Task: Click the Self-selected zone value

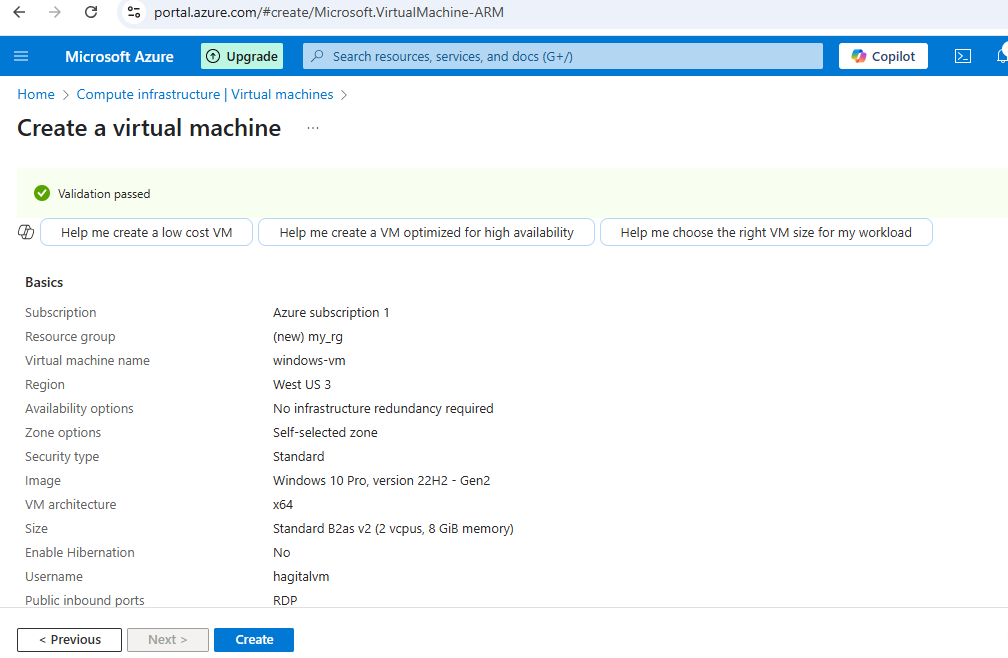Action: point(325,433)
